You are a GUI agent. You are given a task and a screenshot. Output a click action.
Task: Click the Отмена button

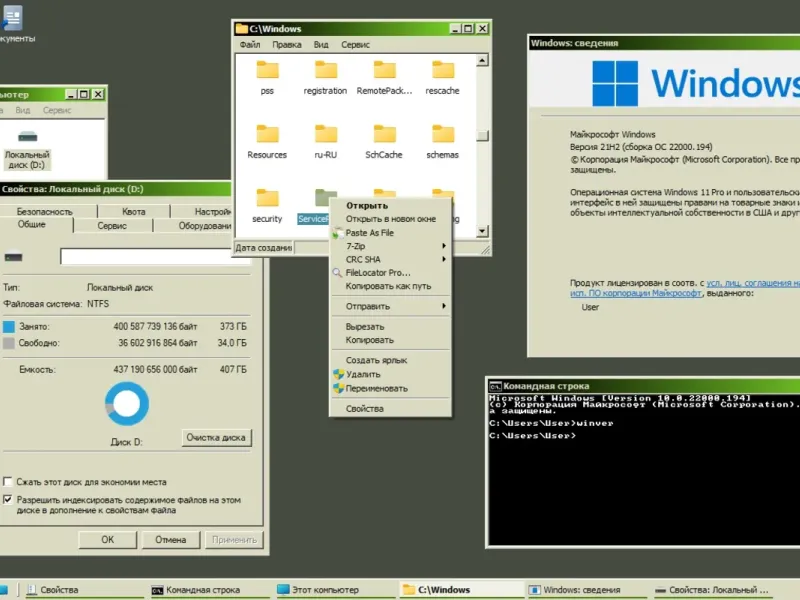pos(170,540)
